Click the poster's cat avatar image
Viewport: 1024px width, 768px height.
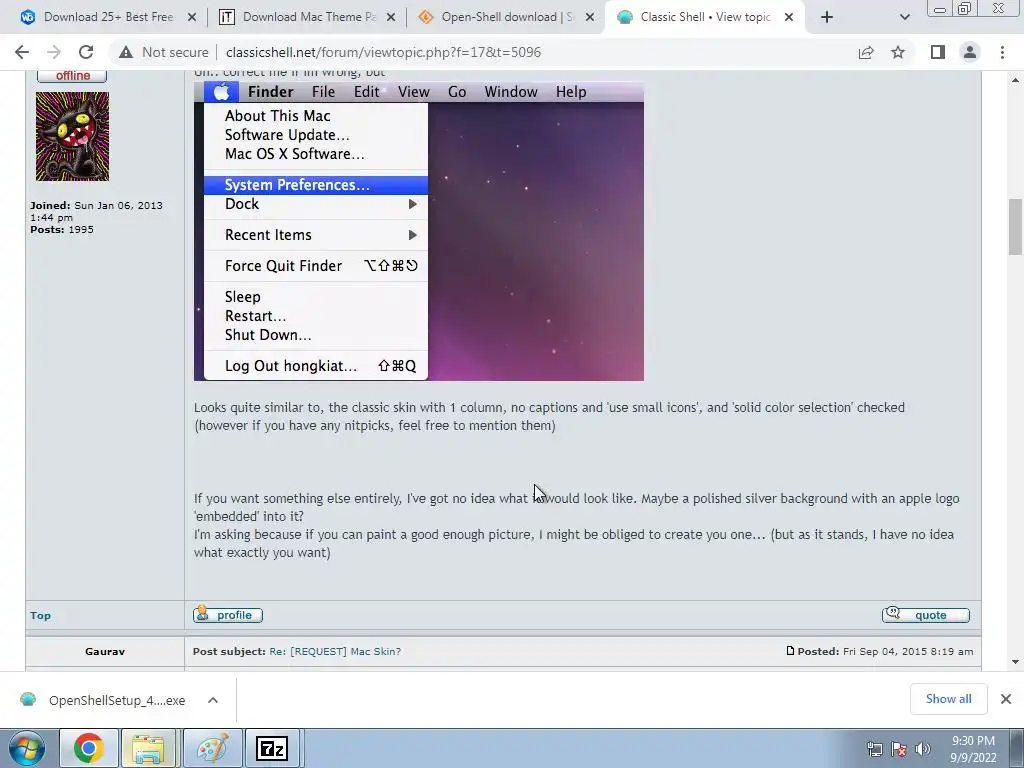pyautogui.click(x=72, y=136)
